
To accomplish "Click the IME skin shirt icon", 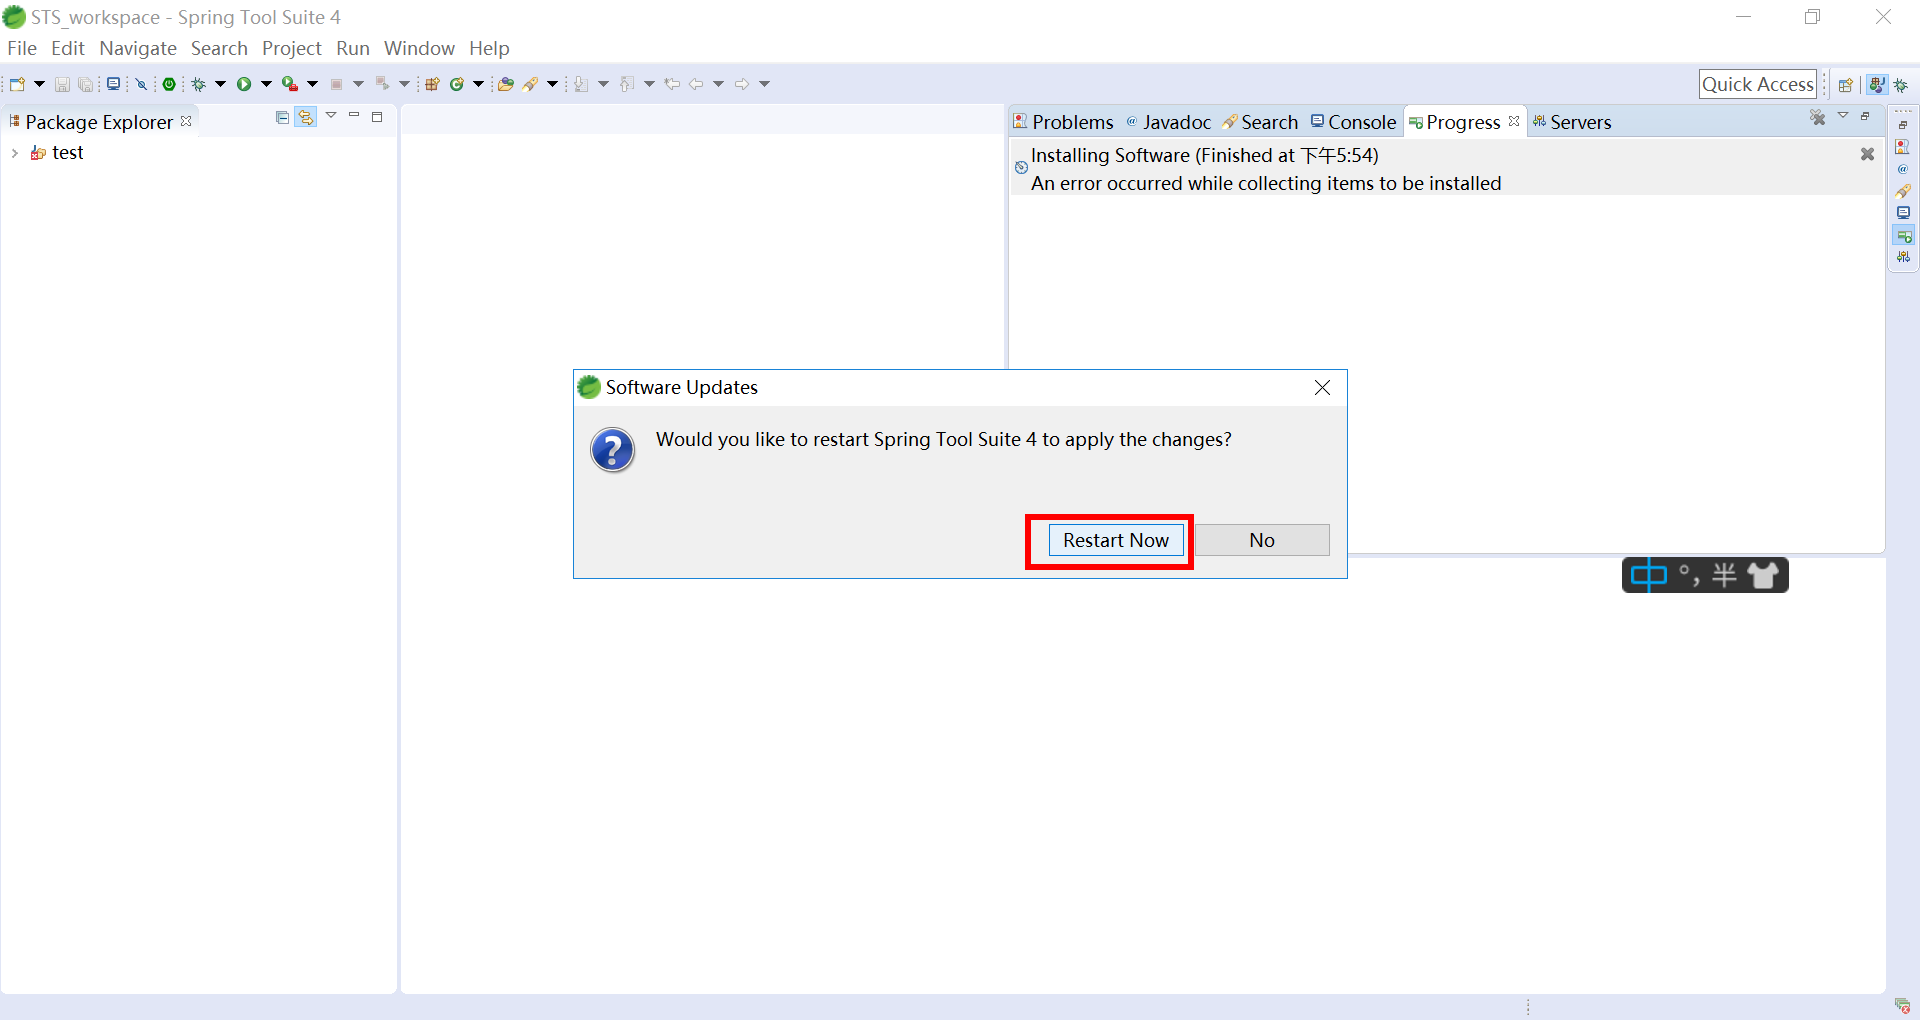I will tap(1764, 575).
